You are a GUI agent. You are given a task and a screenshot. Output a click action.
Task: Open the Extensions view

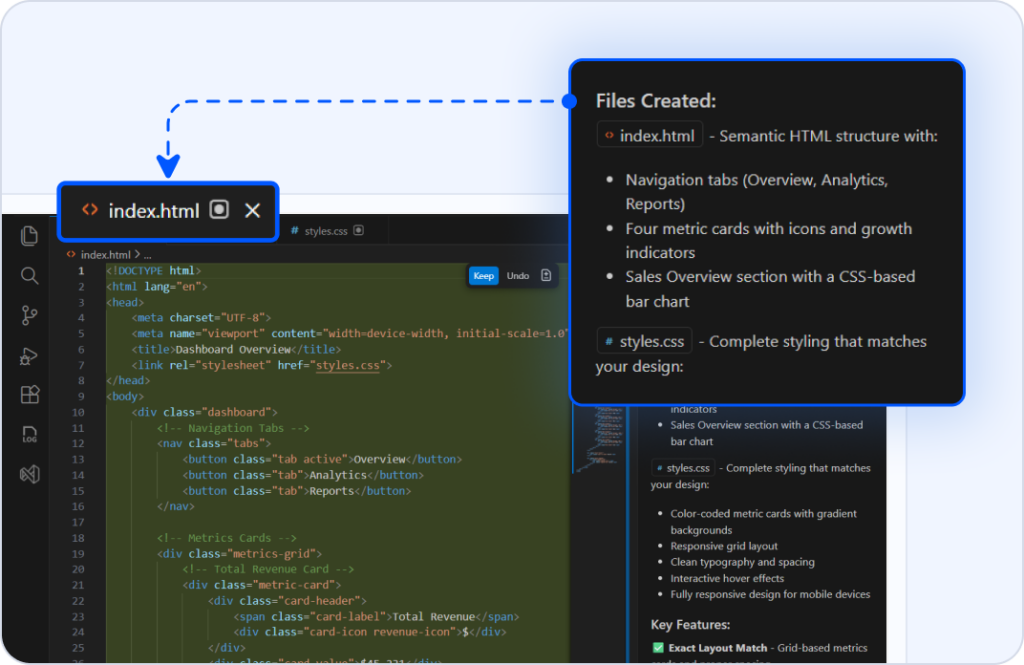(x=29, y=395)
